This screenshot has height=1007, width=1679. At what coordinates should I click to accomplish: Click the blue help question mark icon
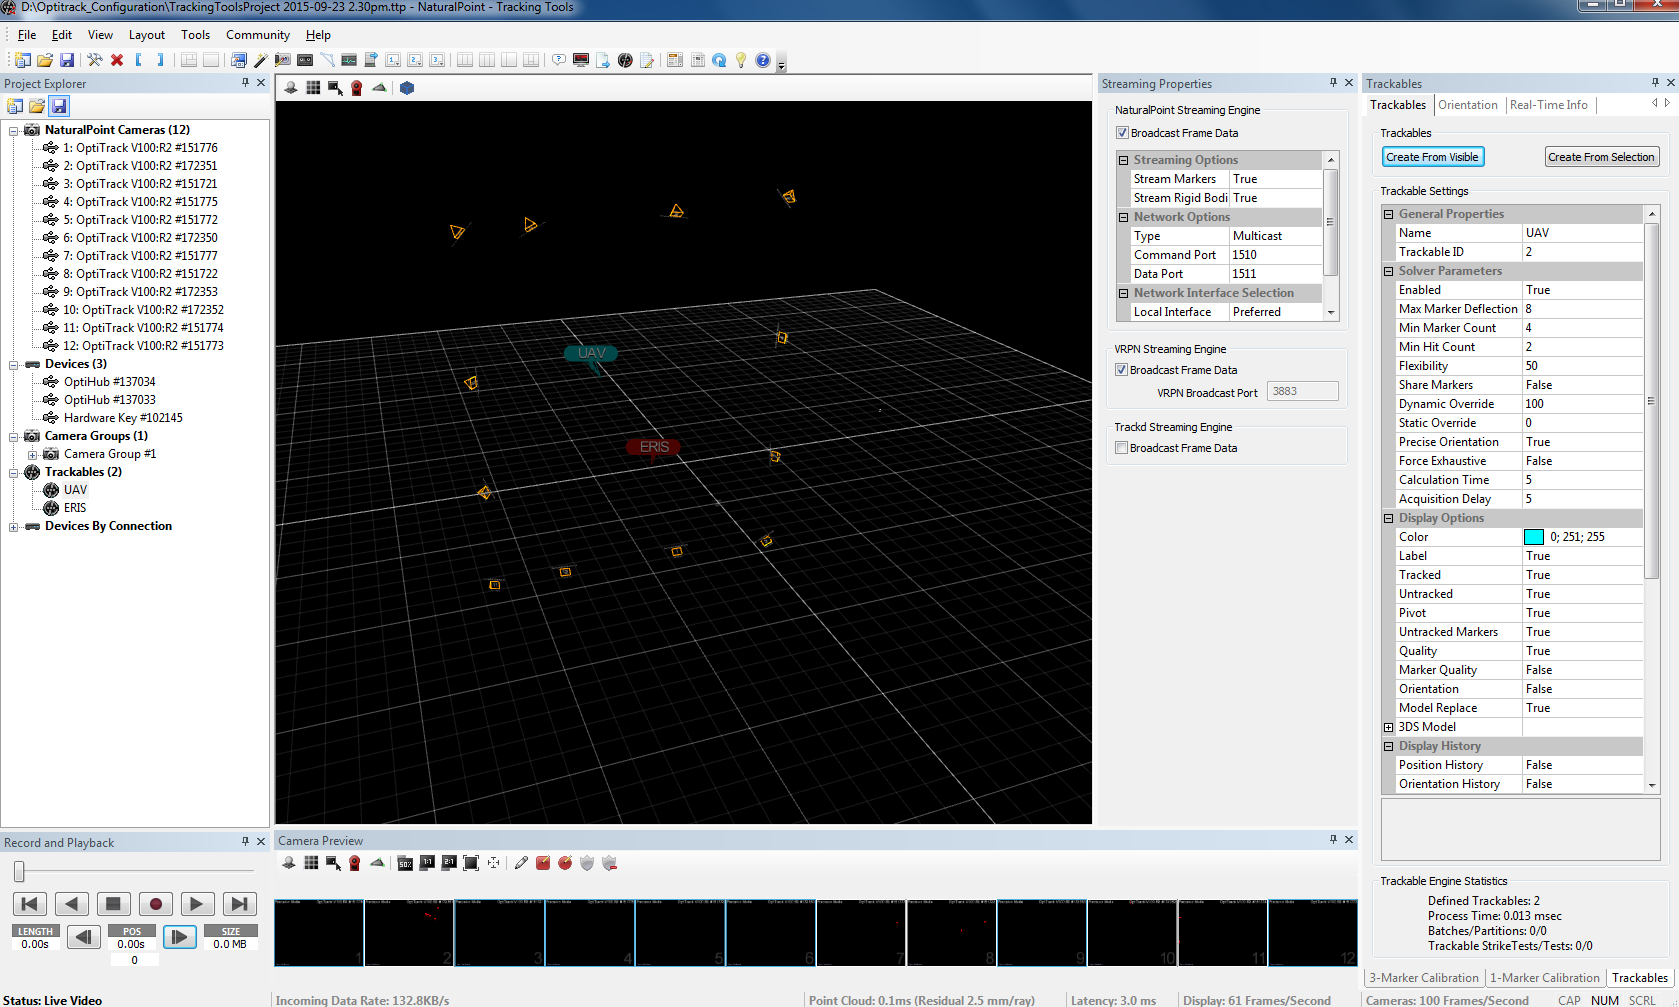[x=763, y=61]
